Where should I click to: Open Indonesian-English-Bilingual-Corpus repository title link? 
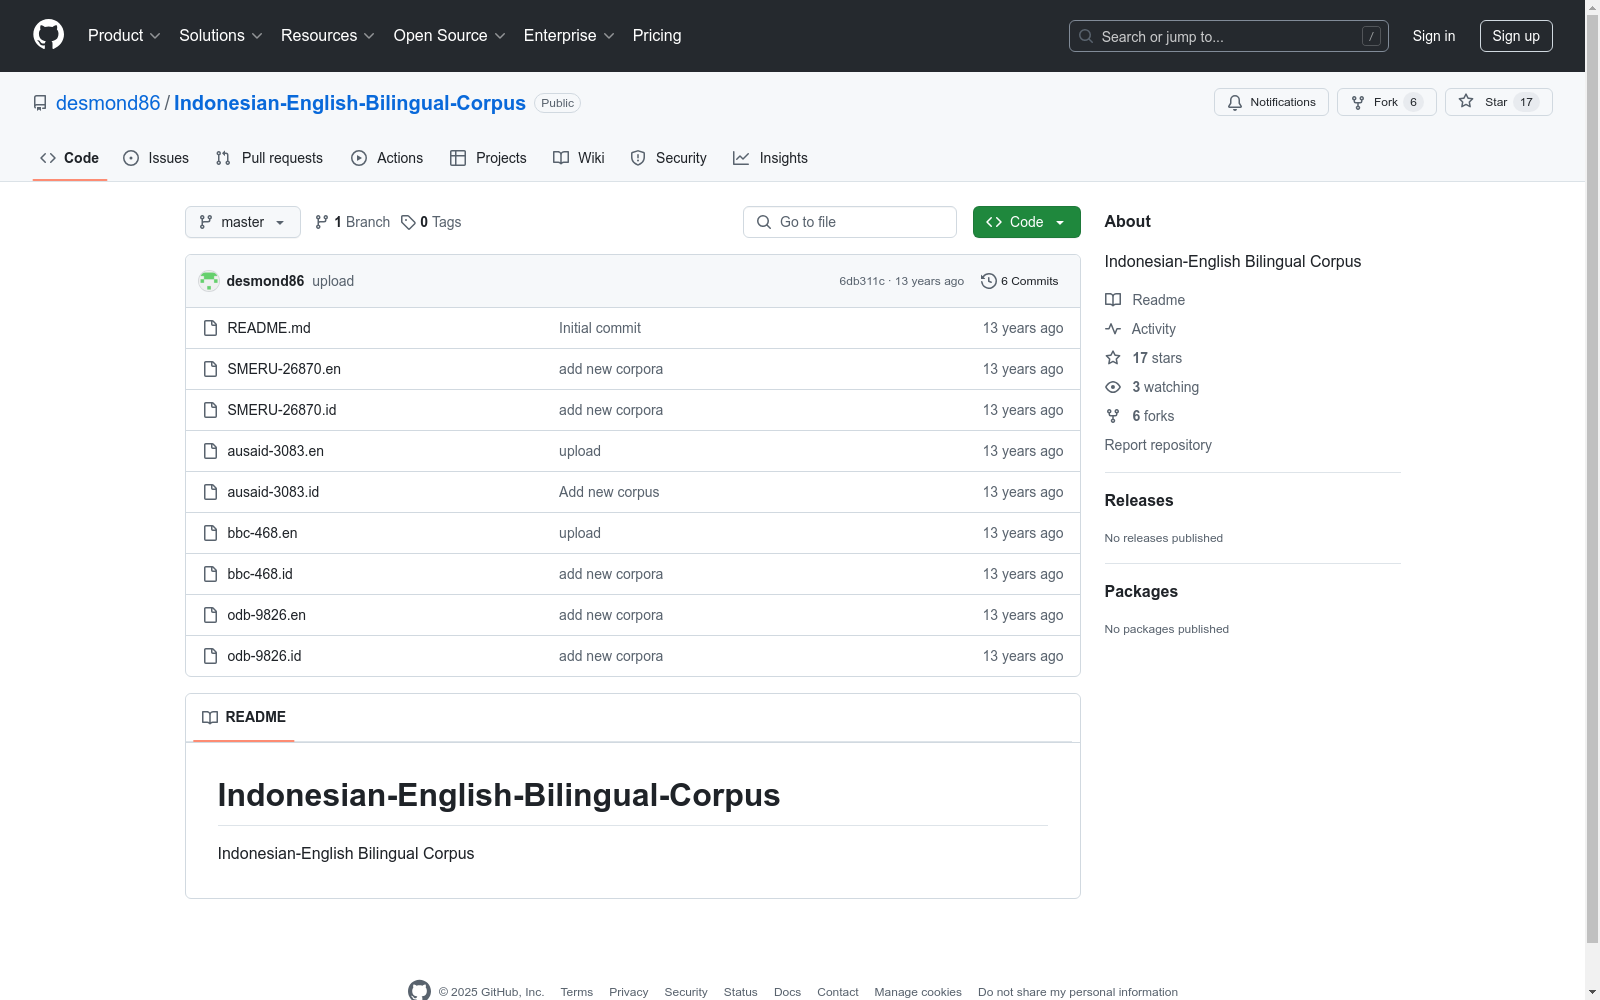tap(350, 103)
